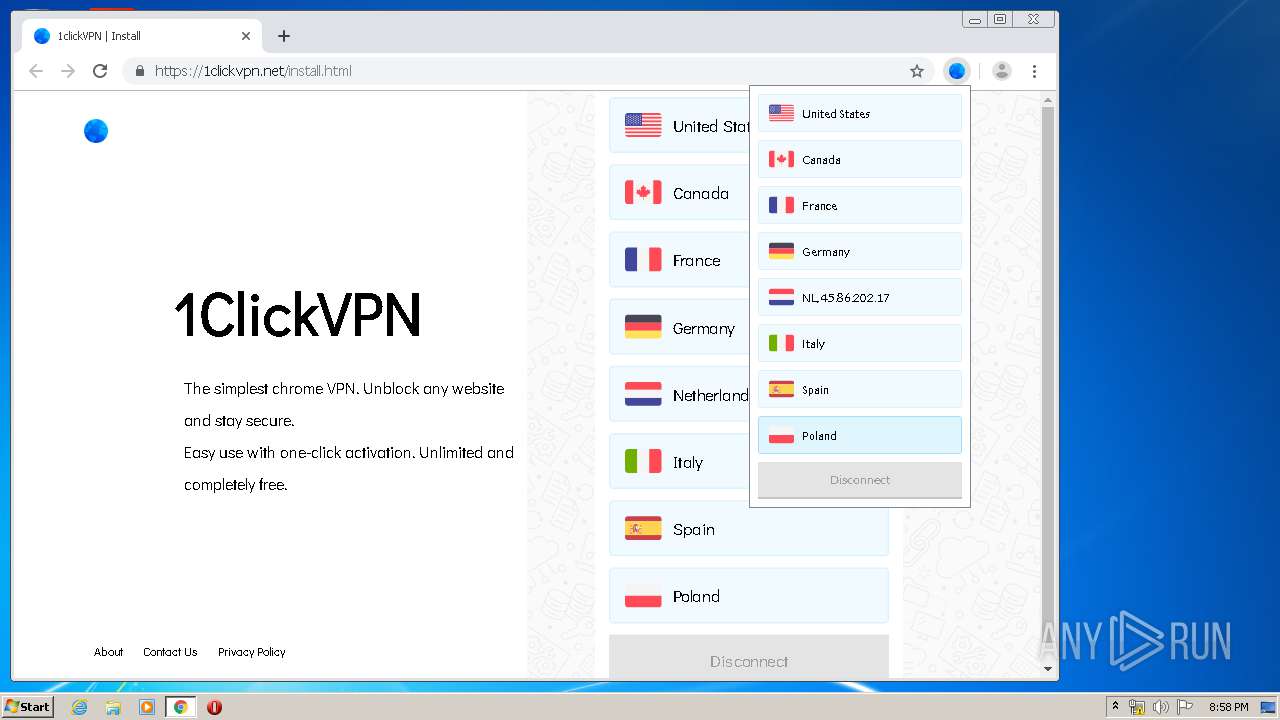The height and width of the screenshot is (720, 1280).
Task: Choose Spain on the web page list
Action: pos(749,529)
